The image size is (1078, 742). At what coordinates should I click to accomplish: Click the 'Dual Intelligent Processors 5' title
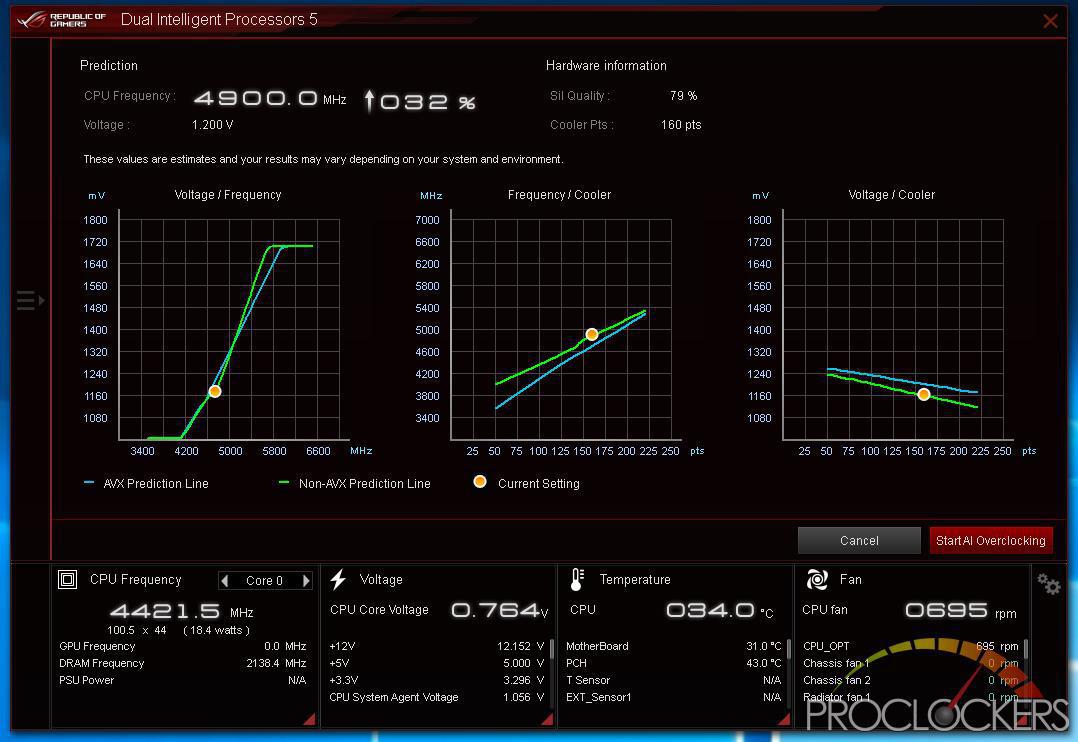(x=219, y=19)
